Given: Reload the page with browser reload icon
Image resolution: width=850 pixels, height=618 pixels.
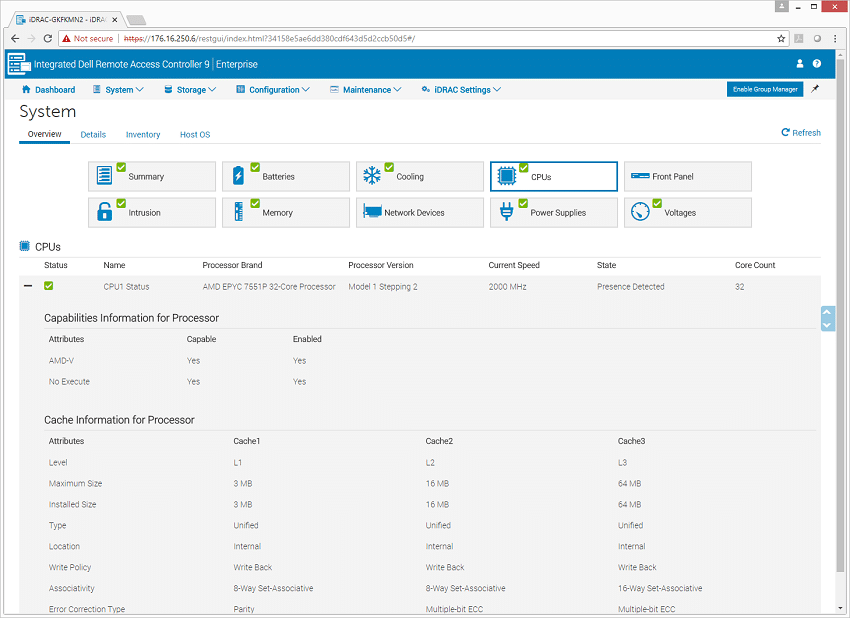Looking at the screenshot, I should 48,38.
